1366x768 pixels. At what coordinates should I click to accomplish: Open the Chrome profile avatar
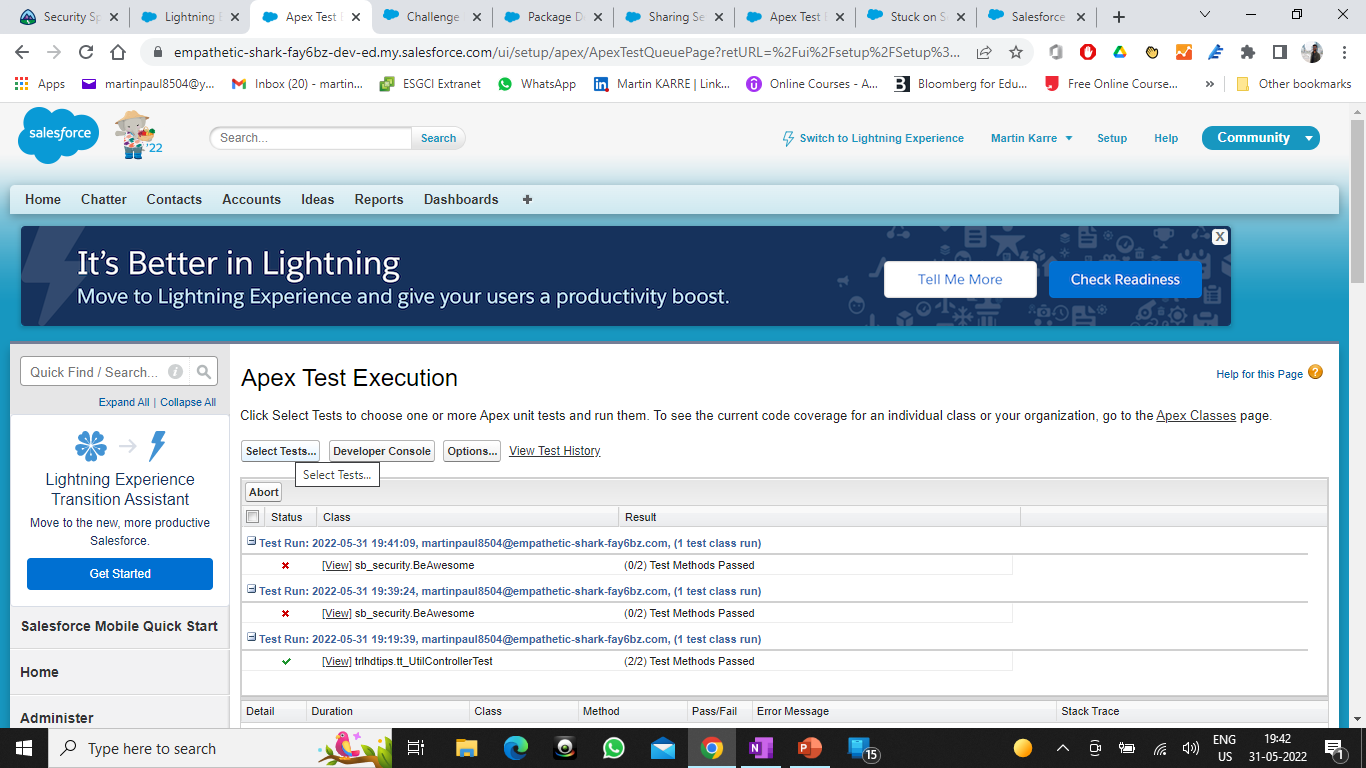1311,52
